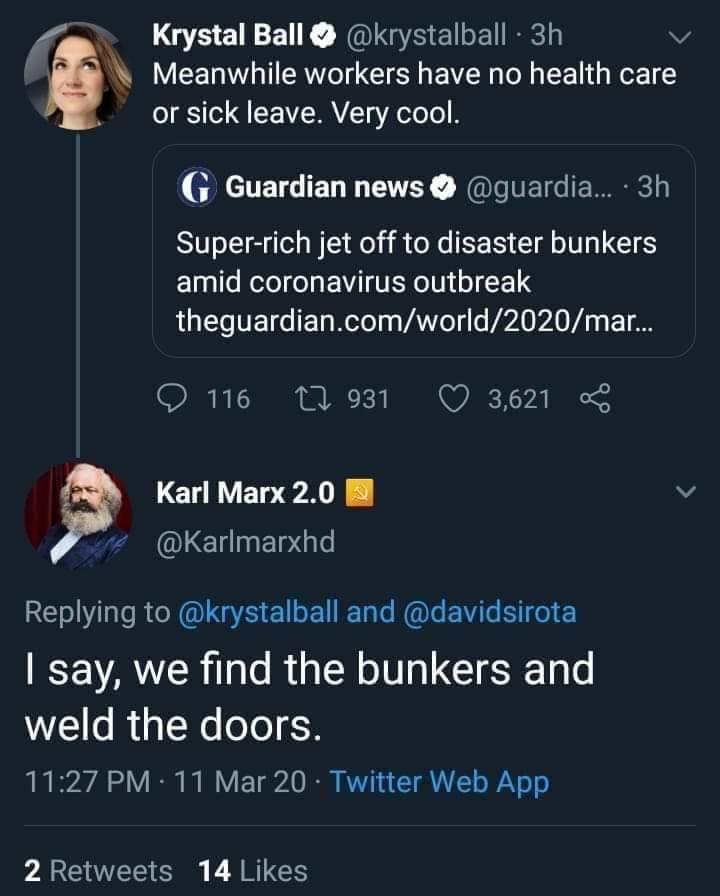This screenshot has width=720, height=896.
Task: Open the quoted Guardian news tweet headline
Action: pyautogui.click(x=416, y=260)
